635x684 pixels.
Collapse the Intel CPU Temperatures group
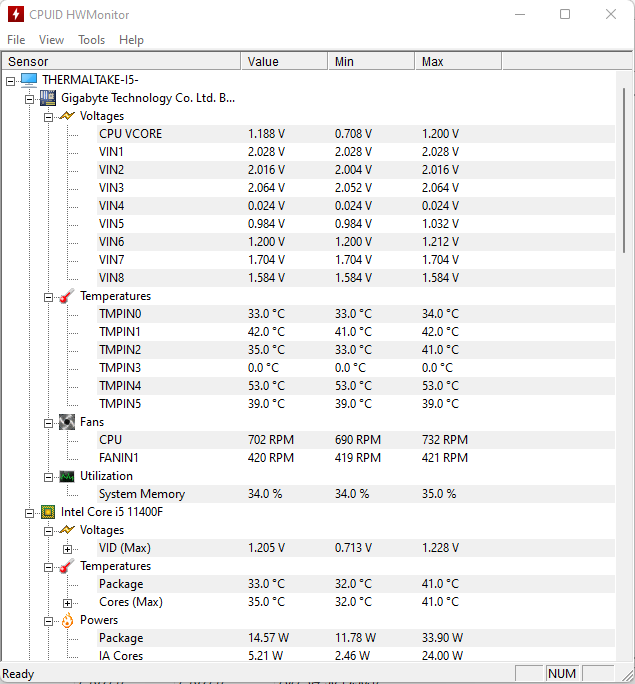point(48,568)
